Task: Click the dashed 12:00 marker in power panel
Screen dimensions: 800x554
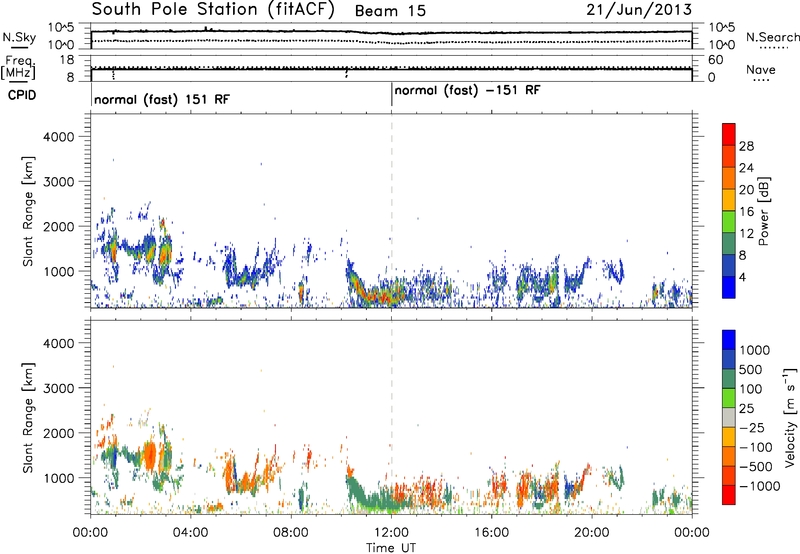Action: click(391, 211)
